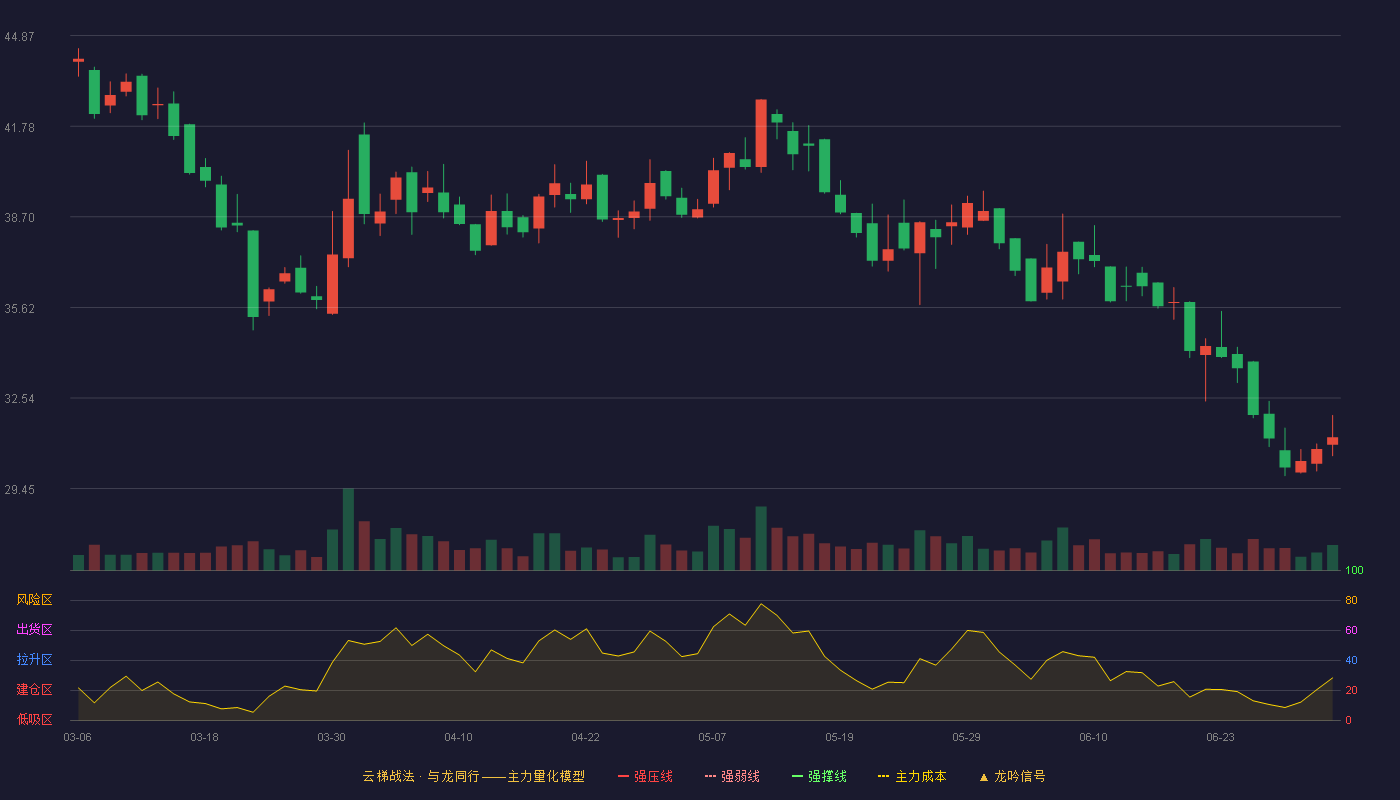Click the 06-10 date label
1400x800 pixels.
(1093, 737)
